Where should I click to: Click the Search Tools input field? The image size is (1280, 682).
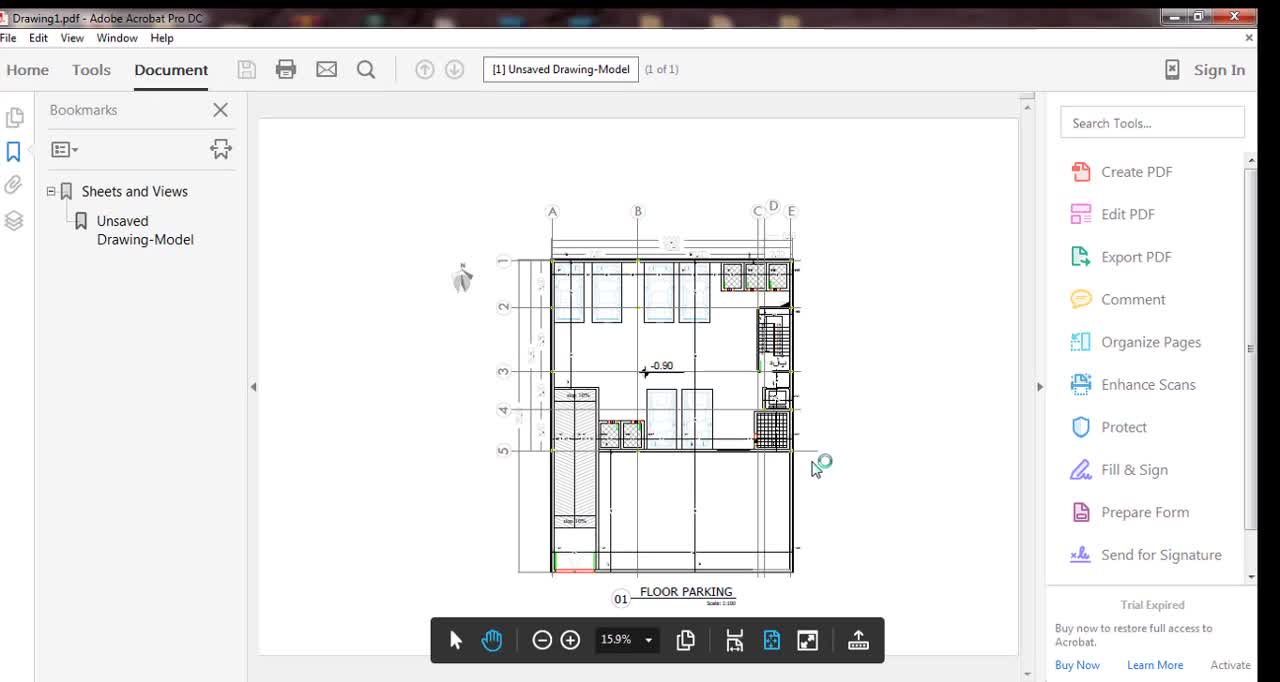(x=1152, y=123)
